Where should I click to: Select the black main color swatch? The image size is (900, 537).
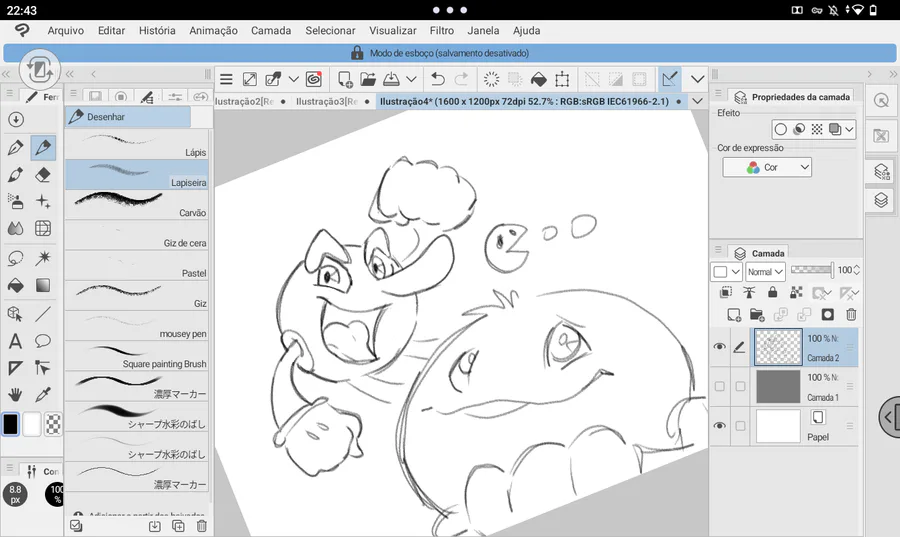click(x=10, y=425)
